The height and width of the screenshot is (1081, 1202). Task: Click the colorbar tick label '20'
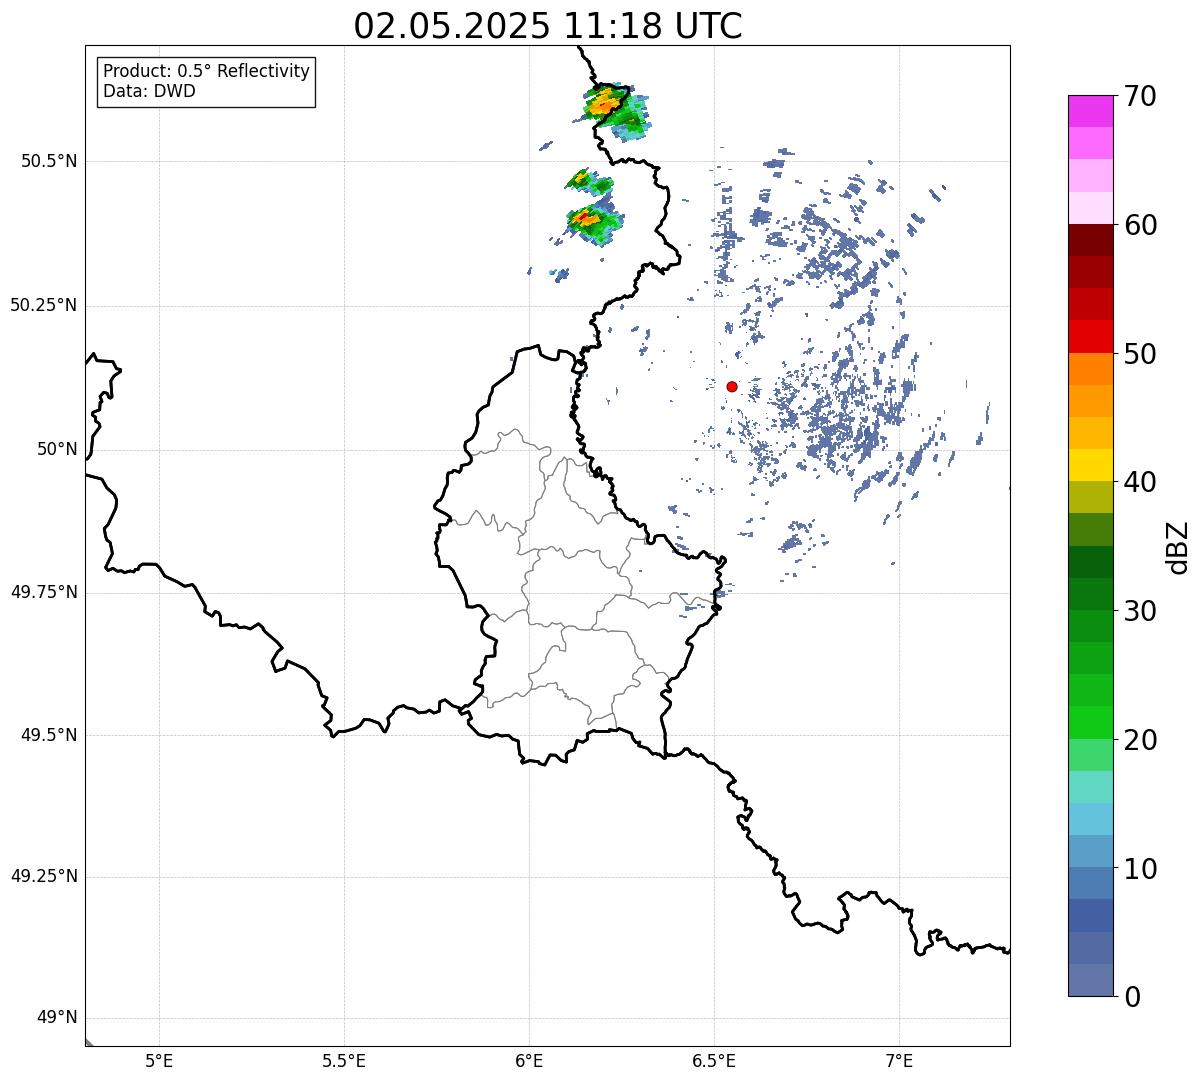1140,740
